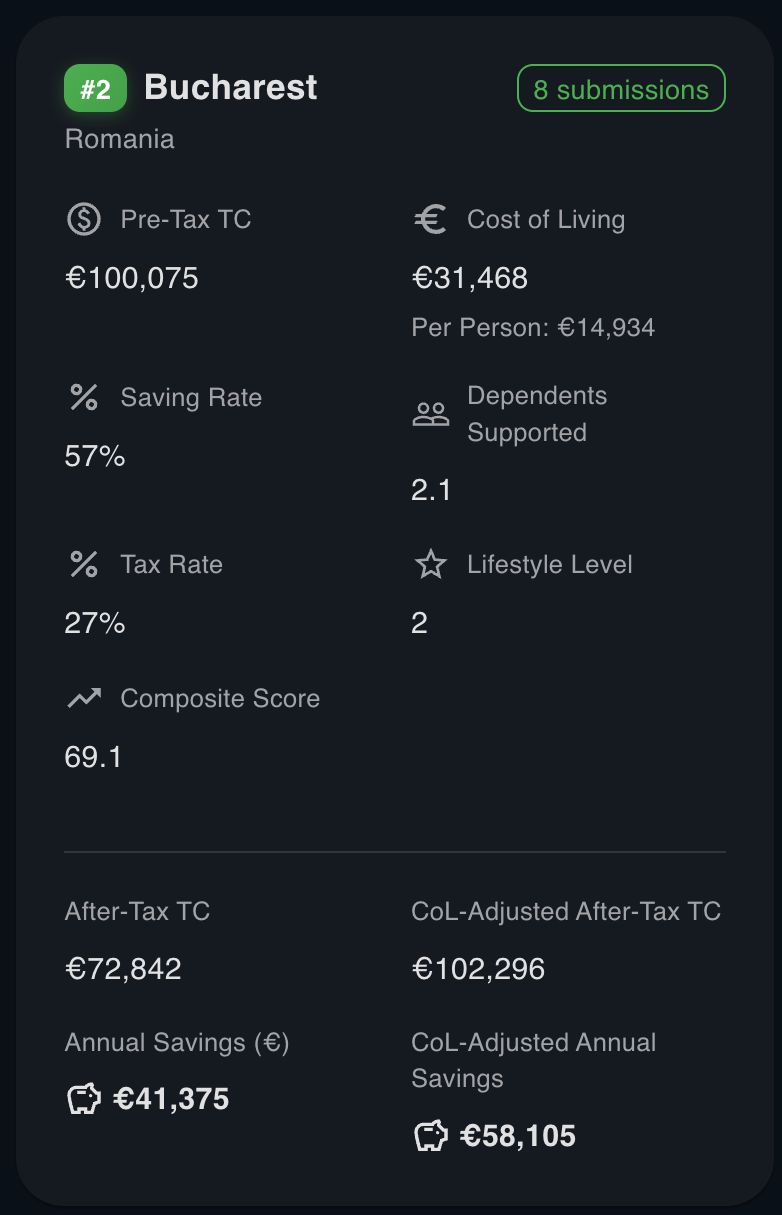Viewport: 782px width, 1215px height.
Task: Click the percent icon beside Tax Rate
Action: (x=84, y=564)
